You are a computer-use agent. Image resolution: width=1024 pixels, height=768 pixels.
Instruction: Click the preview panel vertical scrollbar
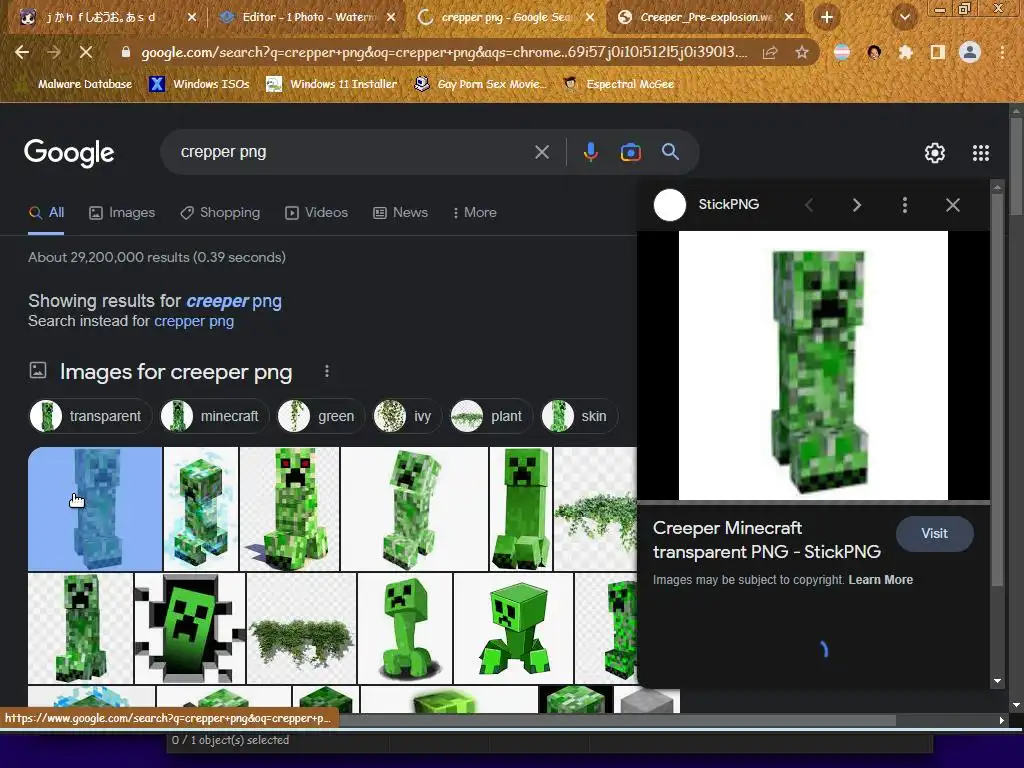click(x=997, y=392)
